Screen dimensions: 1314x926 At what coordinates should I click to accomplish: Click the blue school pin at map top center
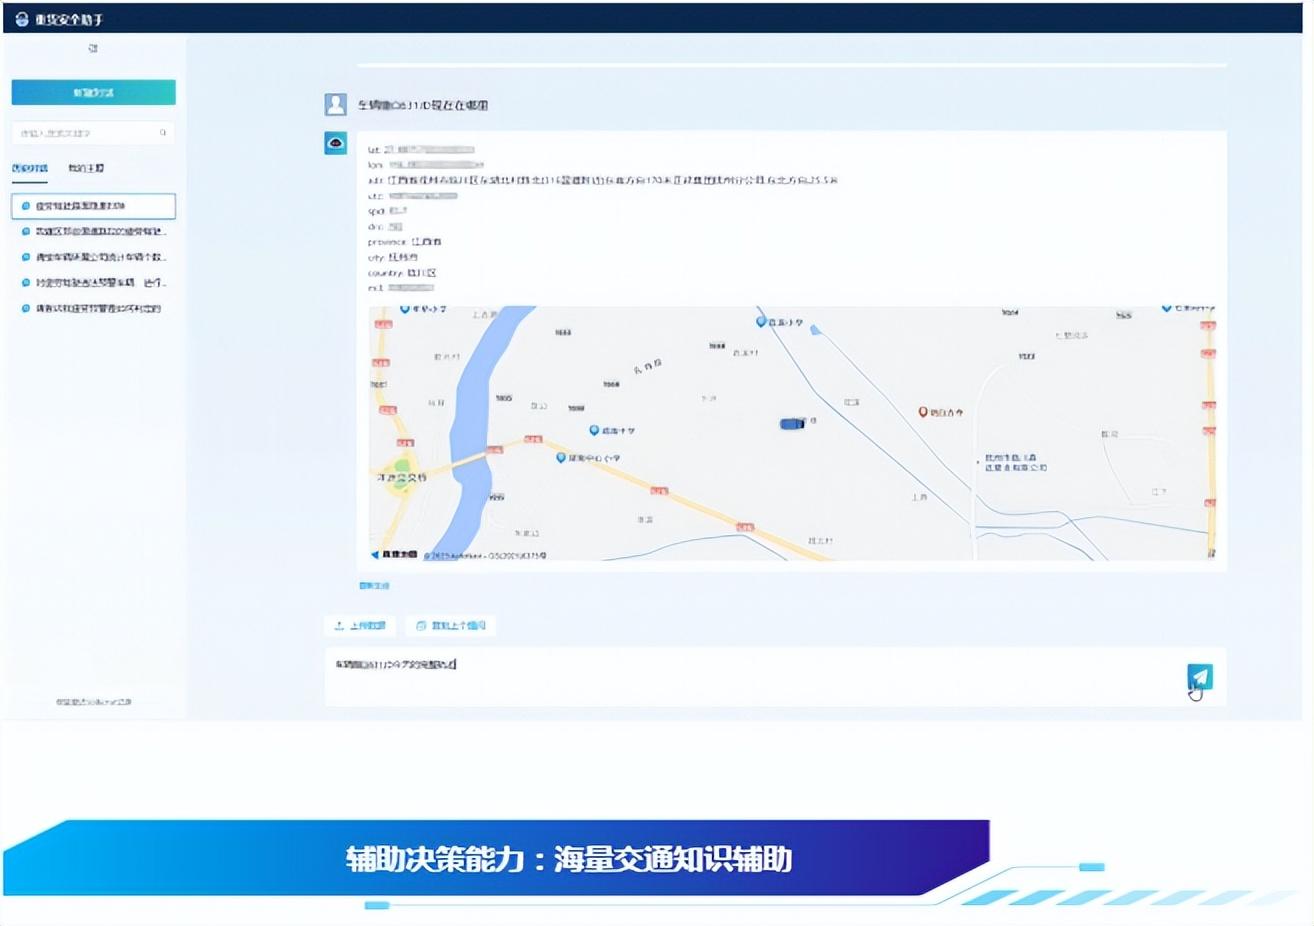coord(761,321)
